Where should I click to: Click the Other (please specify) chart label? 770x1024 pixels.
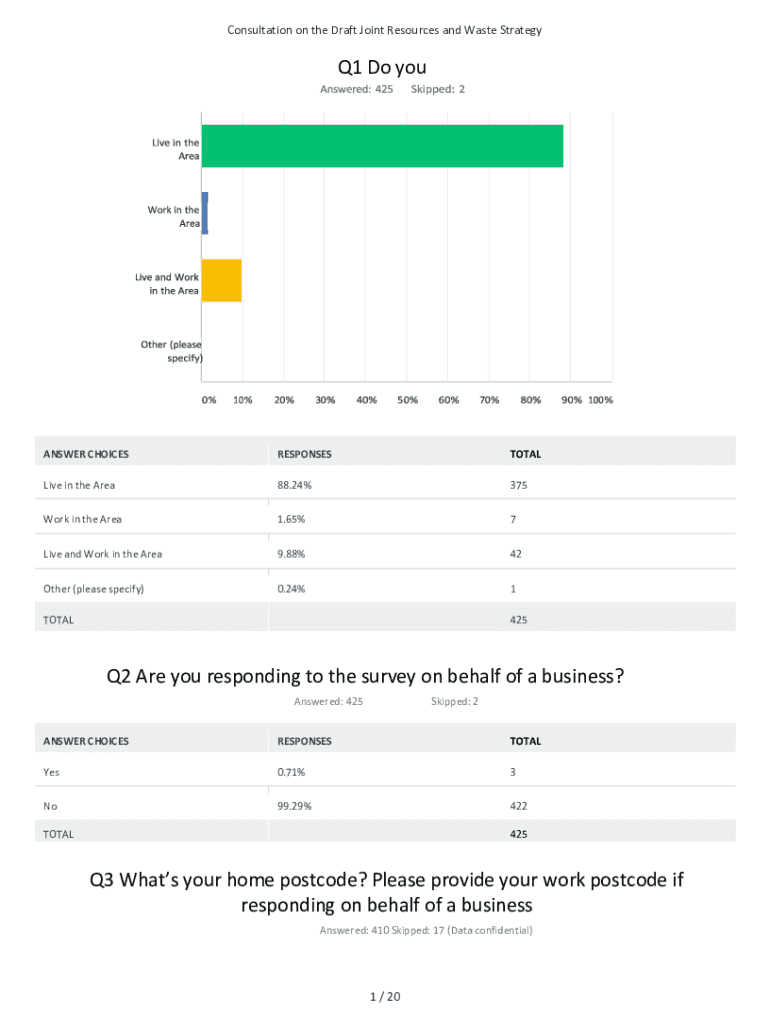[171, 351]
